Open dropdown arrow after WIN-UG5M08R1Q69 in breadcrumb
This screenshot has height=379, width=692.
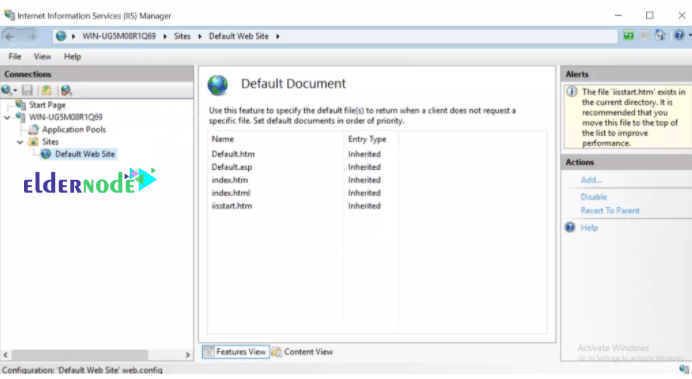(x=165, y=36)
